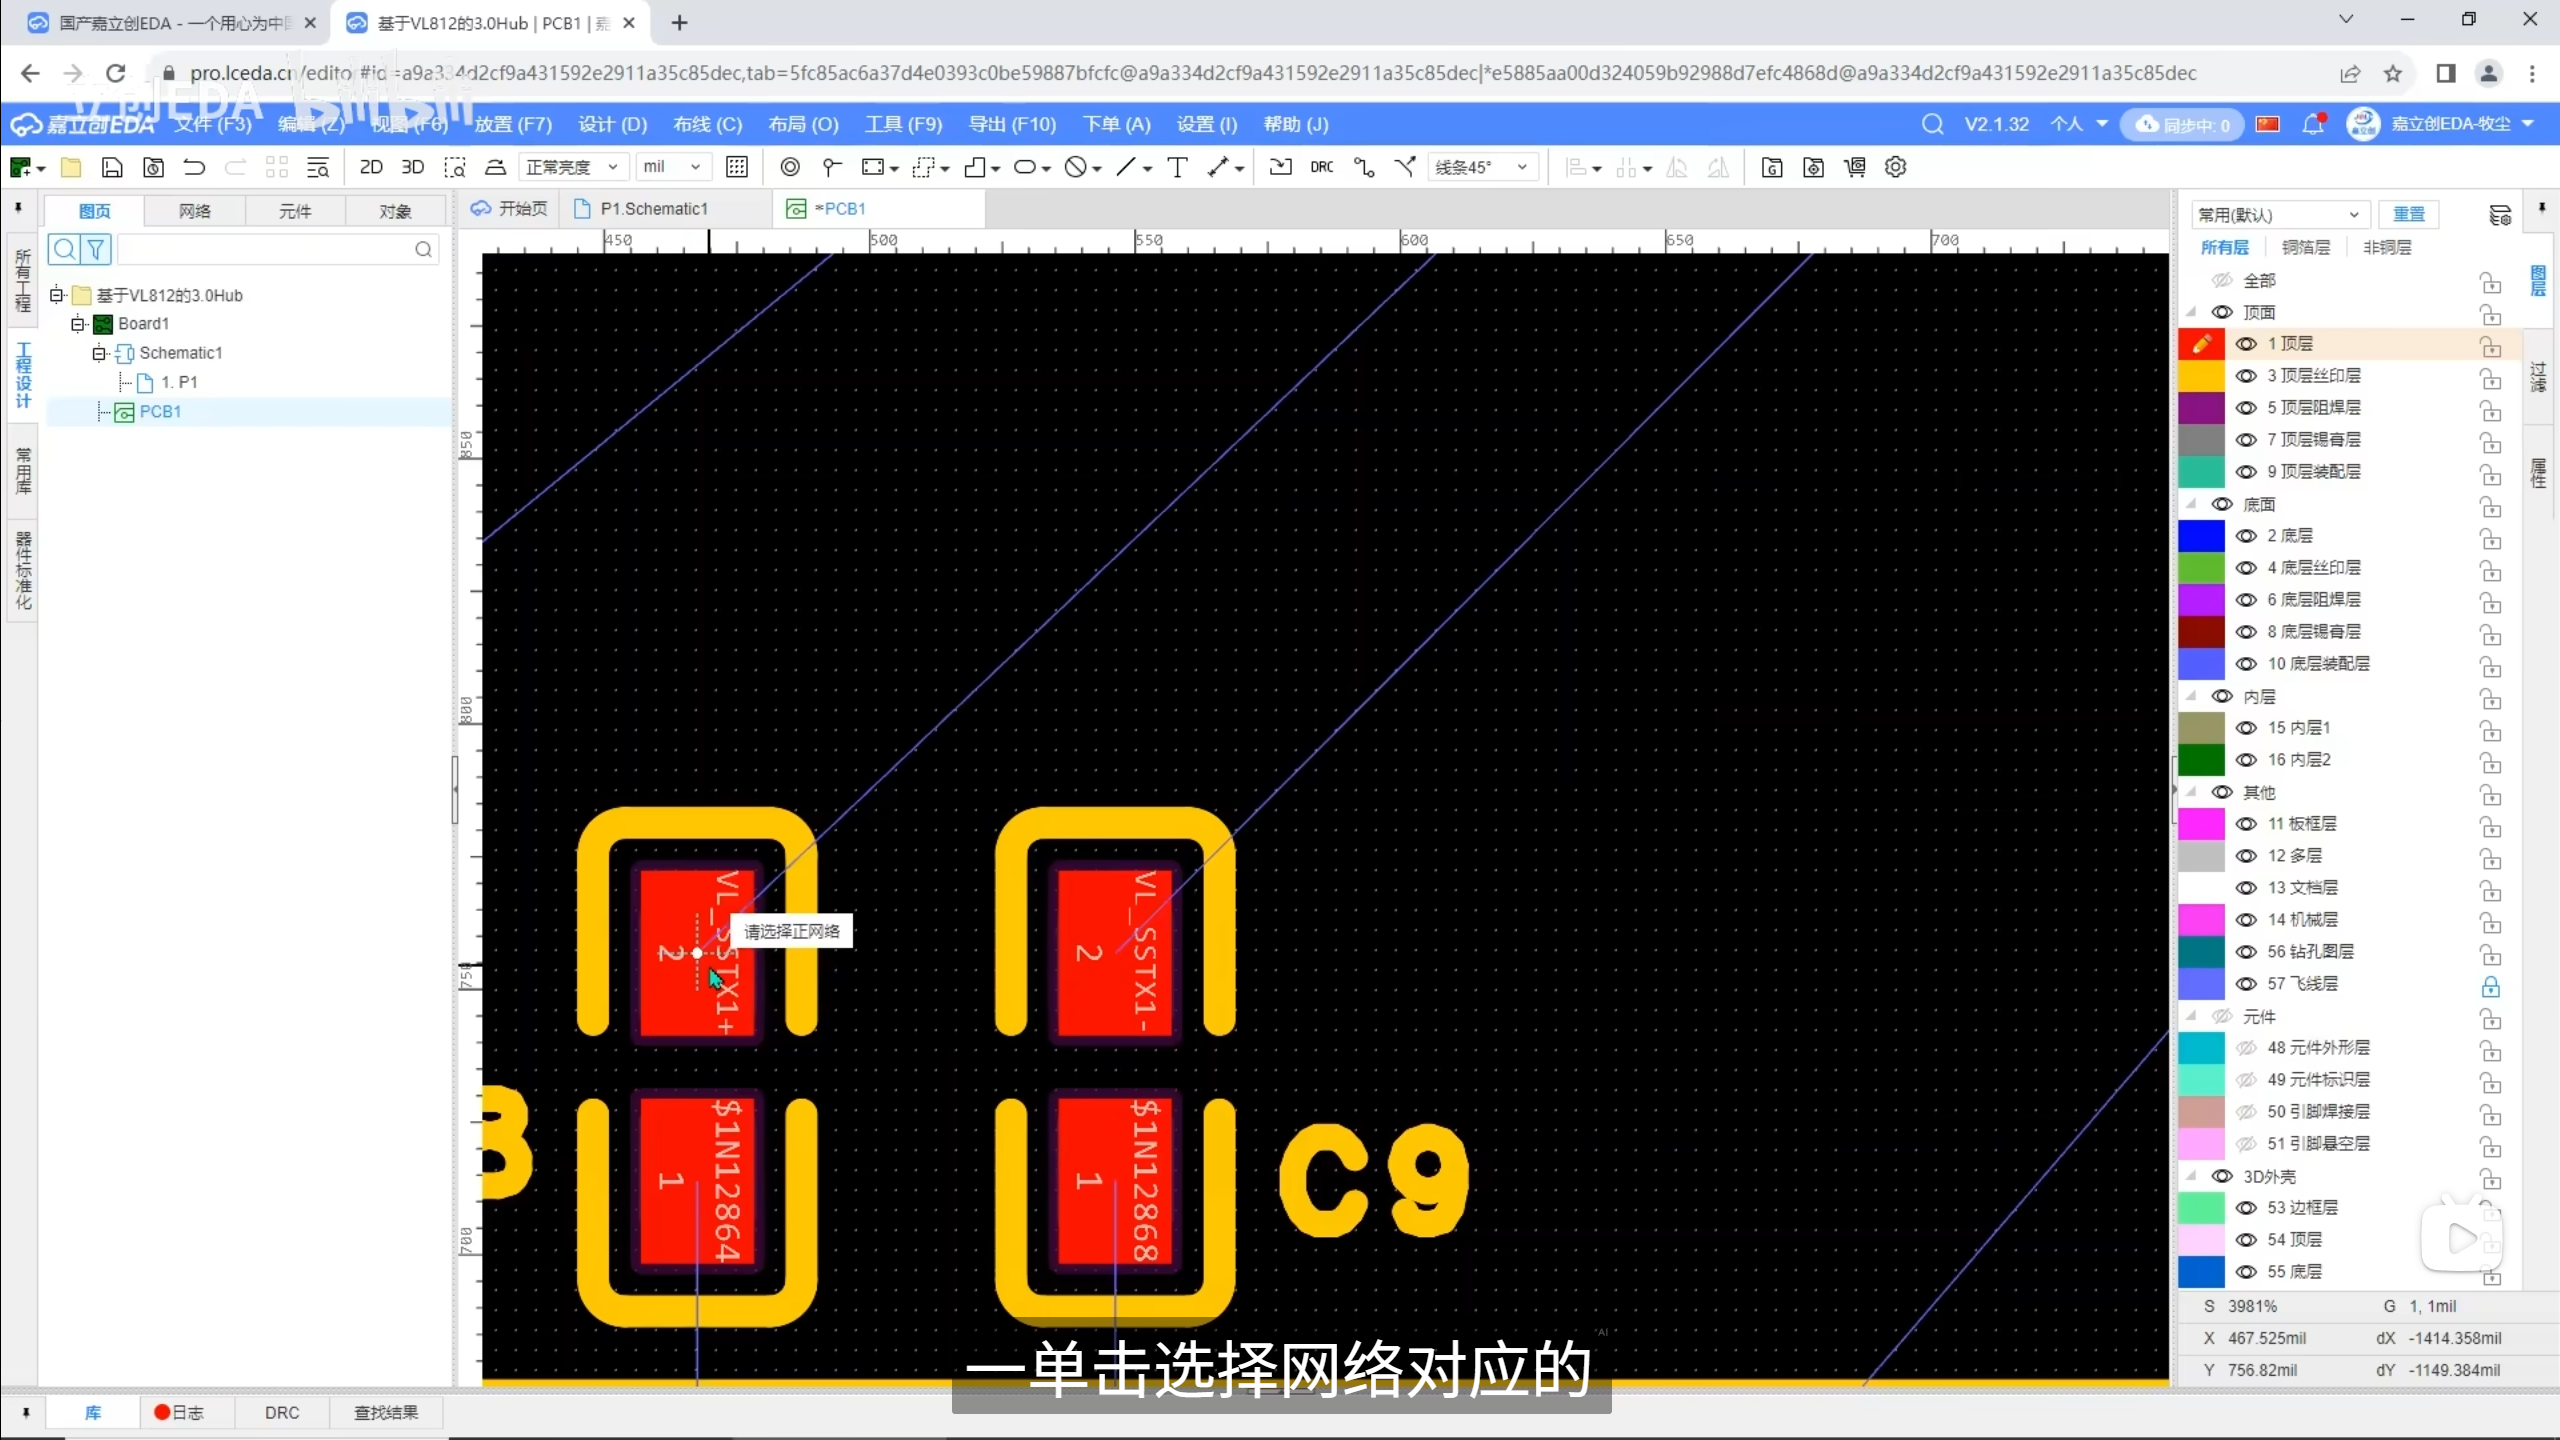2560x1440 pixels.
Task: Click the 重置 reset button
Action: tap(2408, 214)
